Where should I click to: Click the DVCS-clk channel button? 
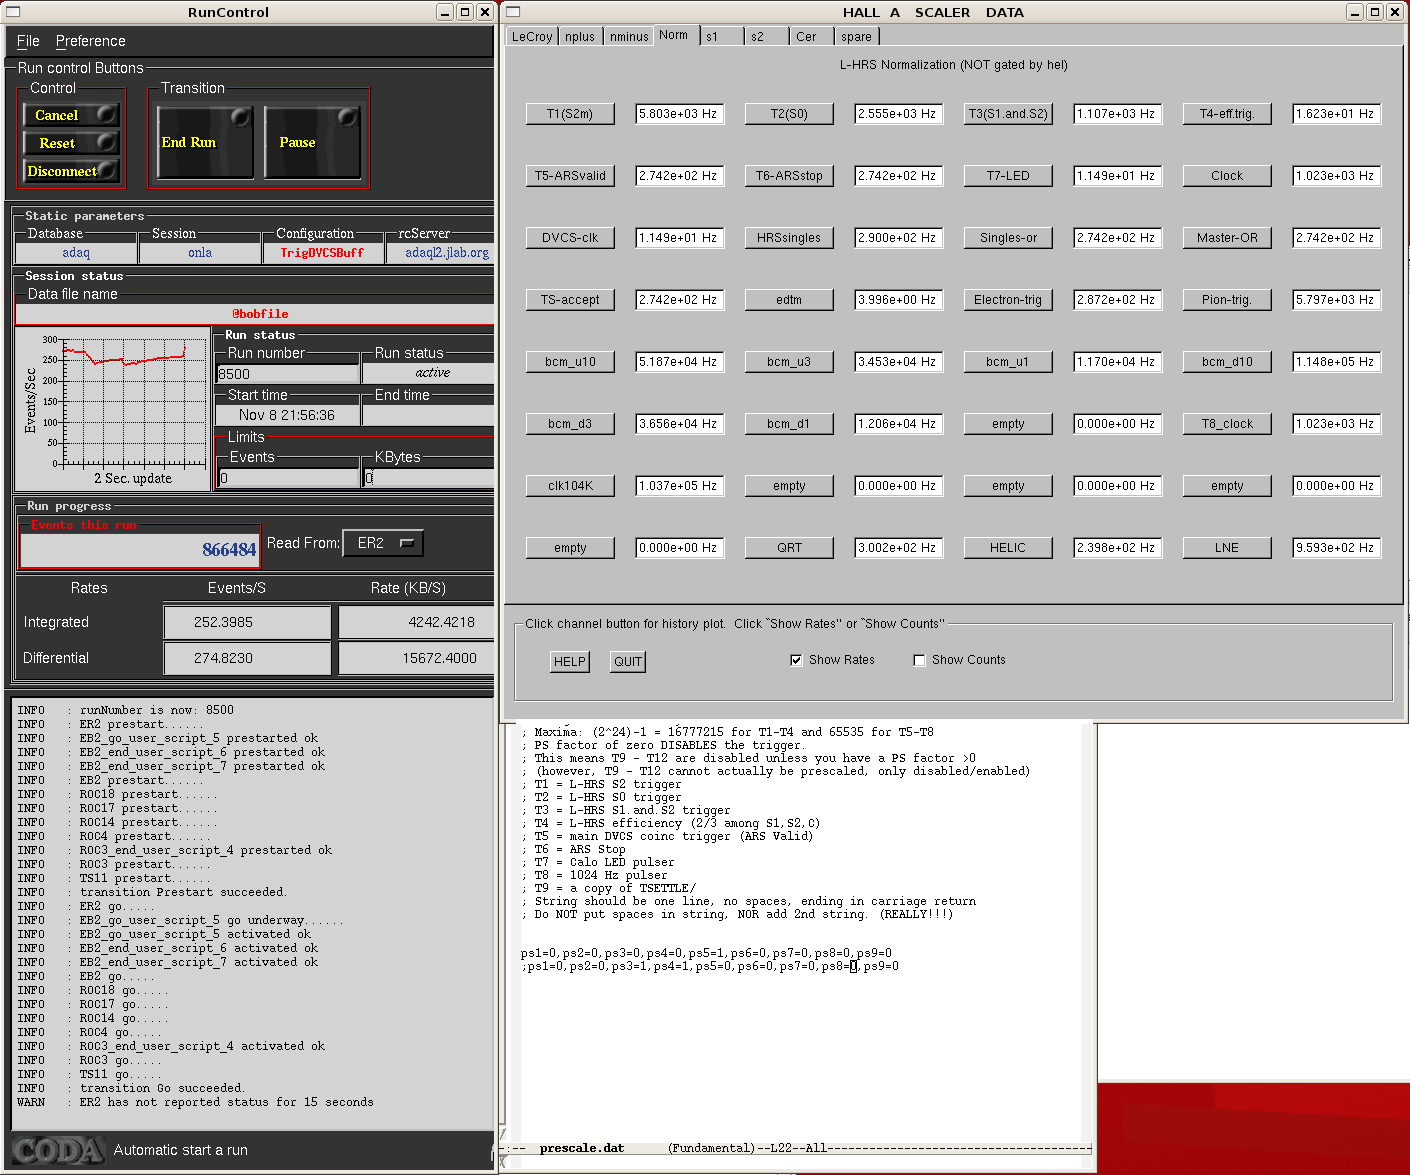tap(570, 238)
